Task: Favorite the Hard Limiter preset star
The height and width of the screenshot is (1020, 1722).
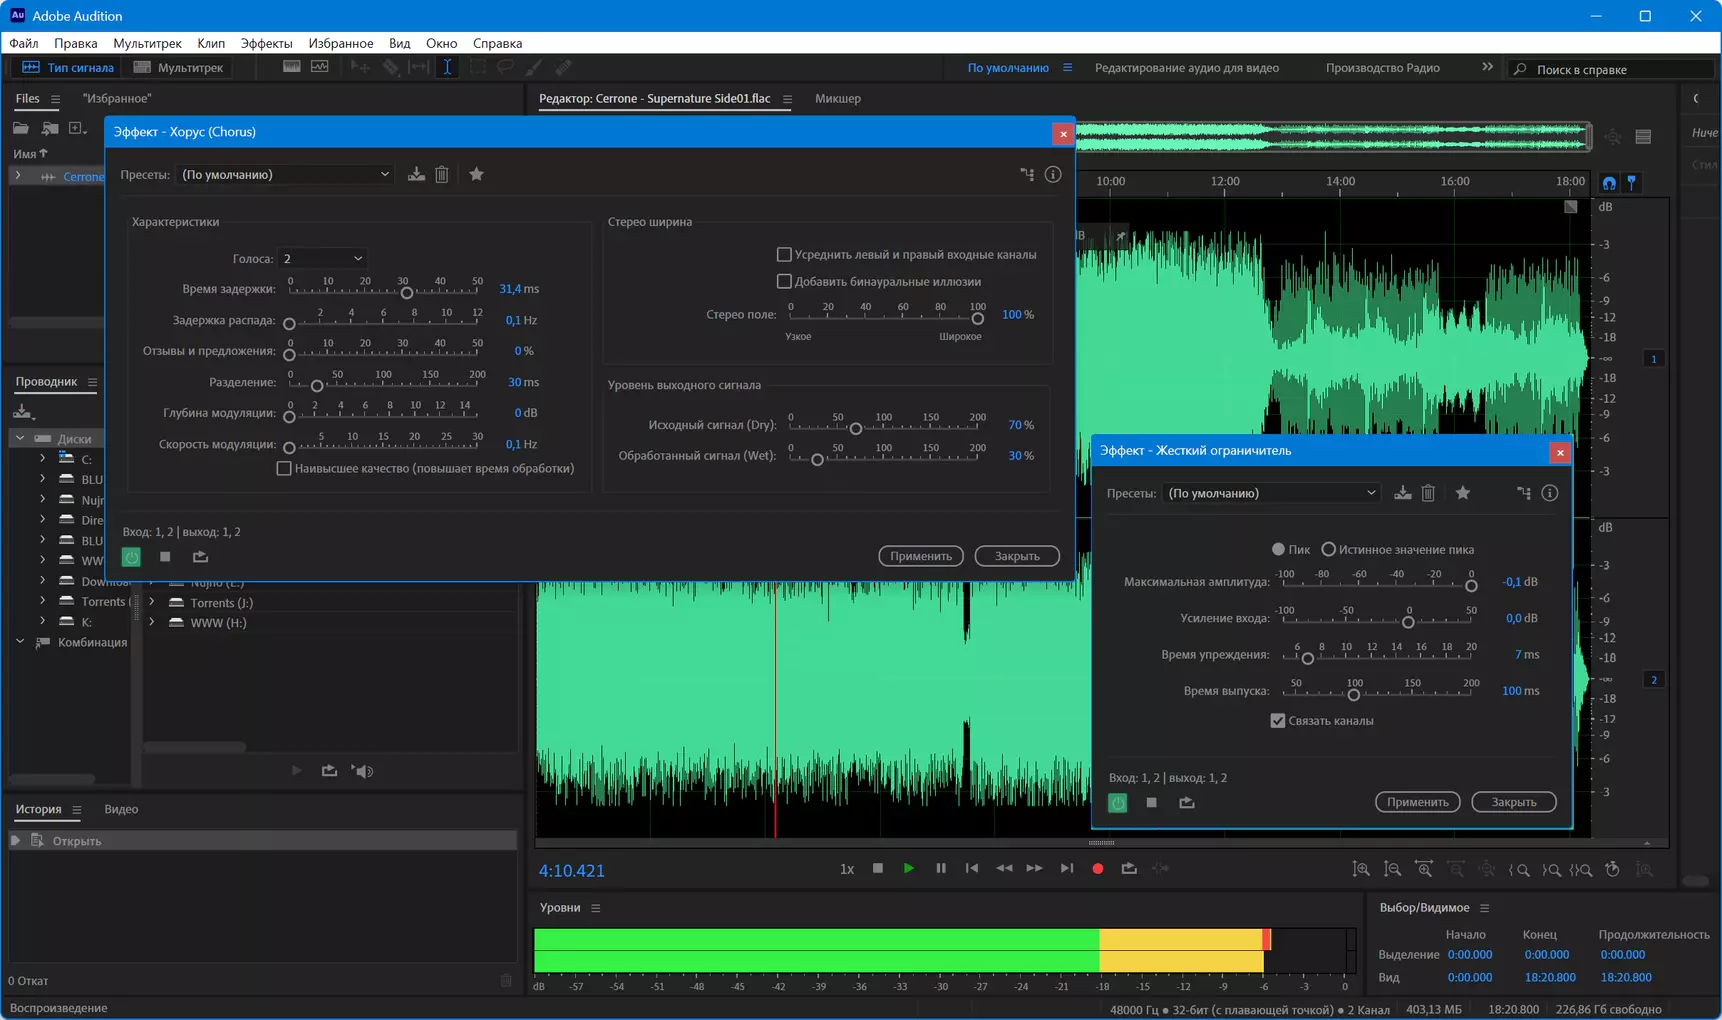Action: coord(1463,493)
